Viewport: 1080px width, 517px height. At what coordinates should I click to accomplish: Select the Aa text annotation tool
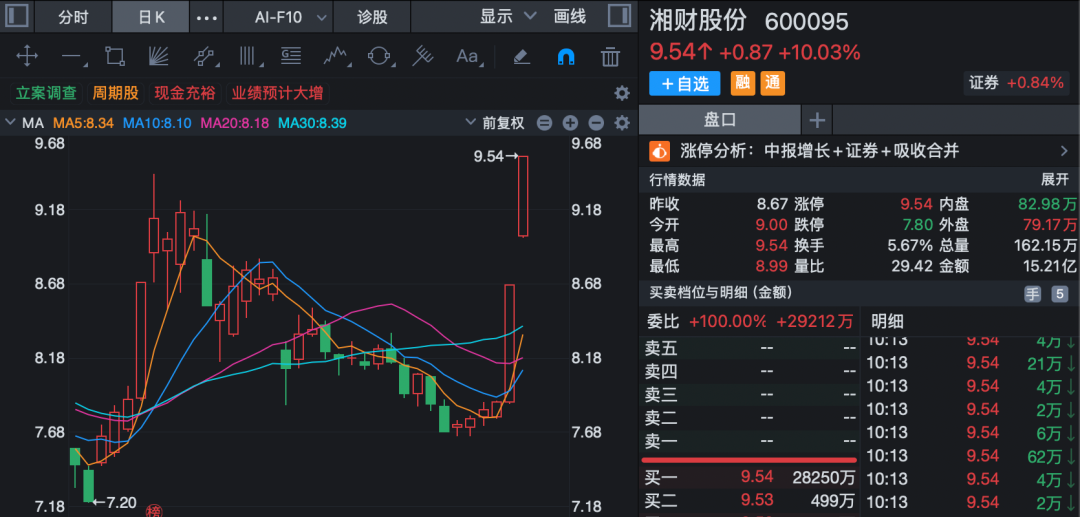468,56
